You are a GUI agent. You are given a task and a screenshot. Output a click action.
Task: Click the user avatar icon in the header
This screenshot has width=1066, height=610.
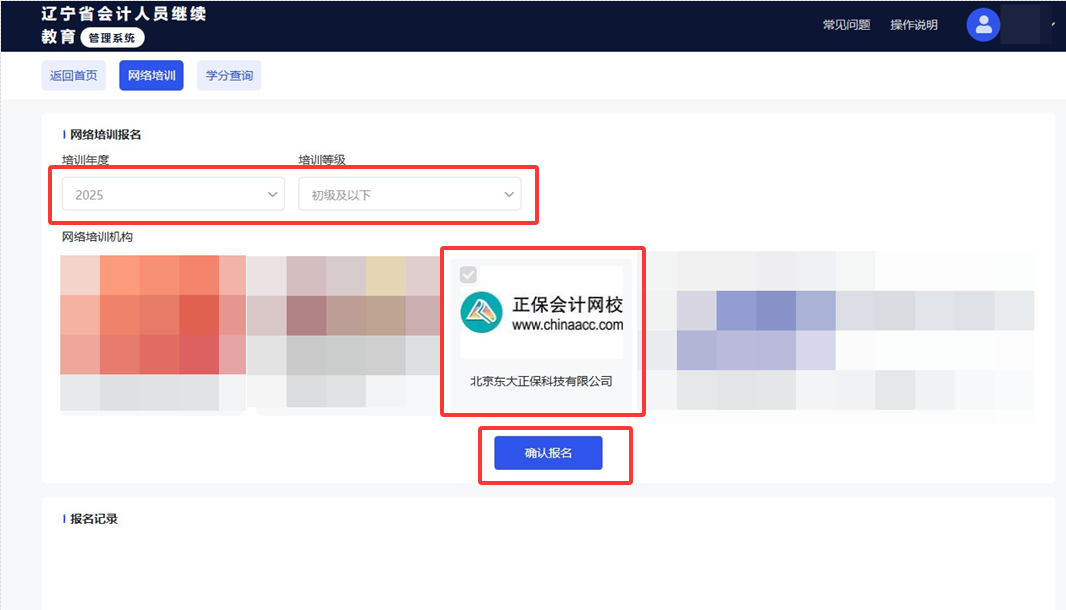pos(982,24)
